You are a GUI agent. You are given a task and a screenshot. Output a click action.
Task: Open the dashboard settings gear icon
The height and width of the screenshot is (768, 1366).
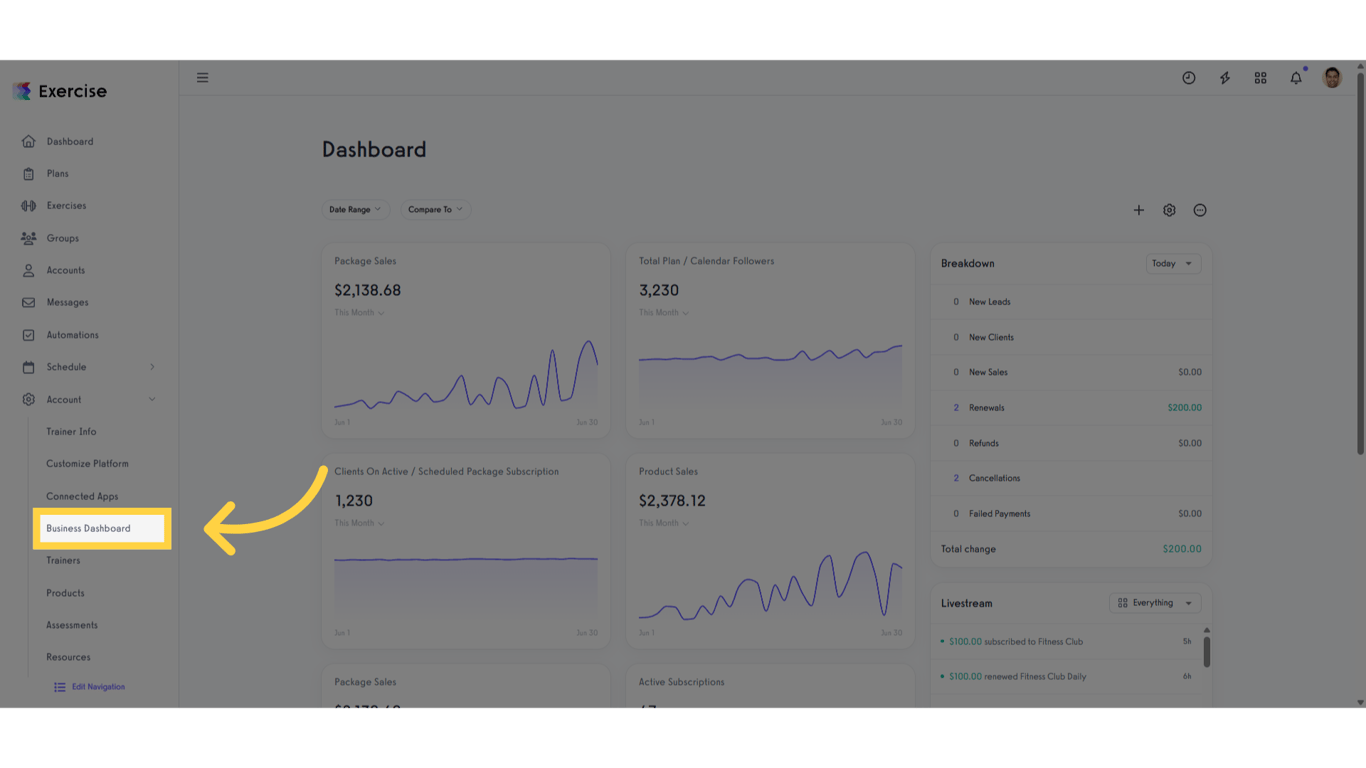coord(1169,210)
